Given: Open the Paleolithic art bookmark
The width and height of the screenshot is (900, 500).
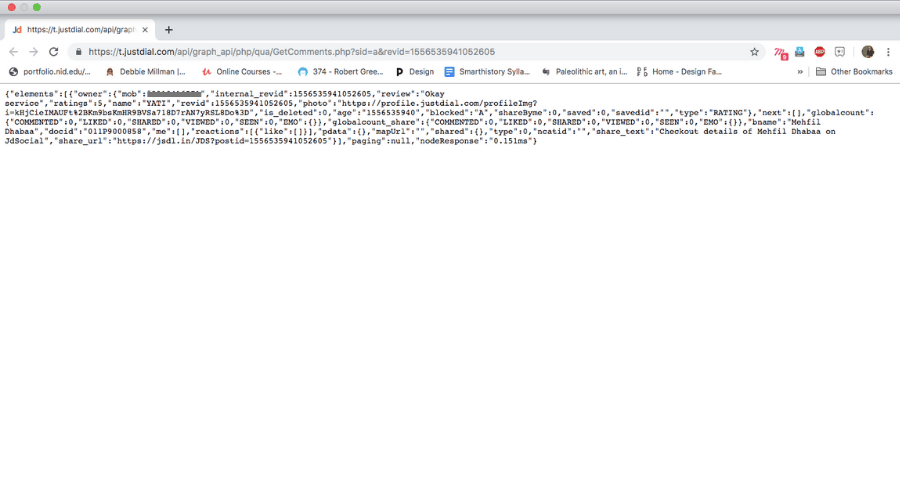Looking at the screenshot, I should 583,72.
